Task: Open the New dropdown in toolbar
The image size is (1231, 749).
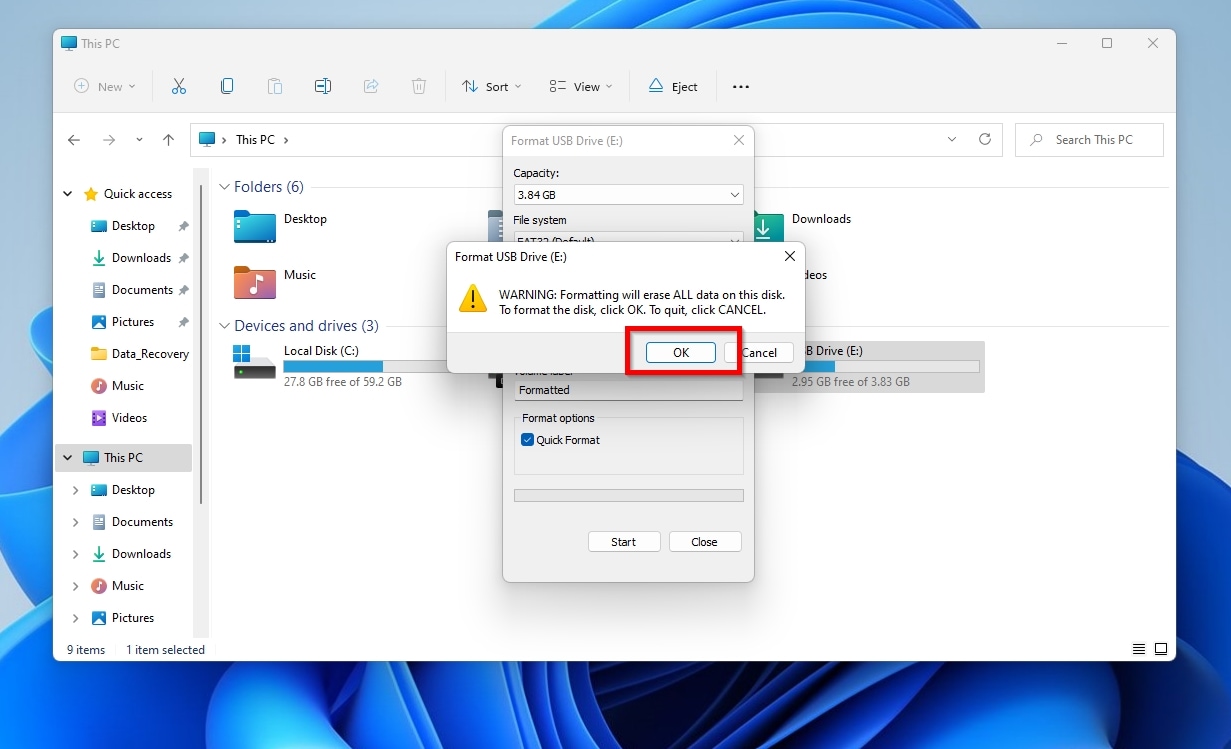Action: click(105, 87)
